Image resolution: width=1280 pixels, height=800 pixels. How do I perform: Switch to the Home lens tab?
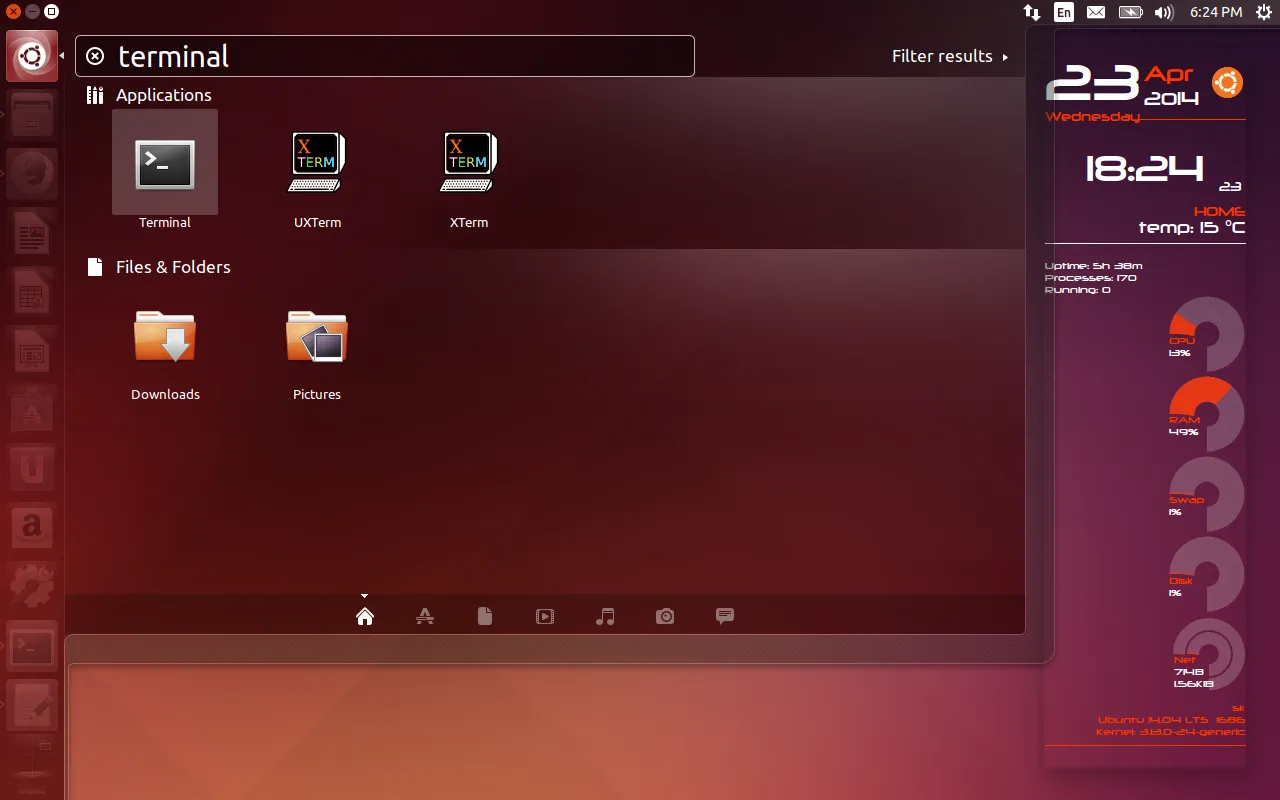[365, 616]
